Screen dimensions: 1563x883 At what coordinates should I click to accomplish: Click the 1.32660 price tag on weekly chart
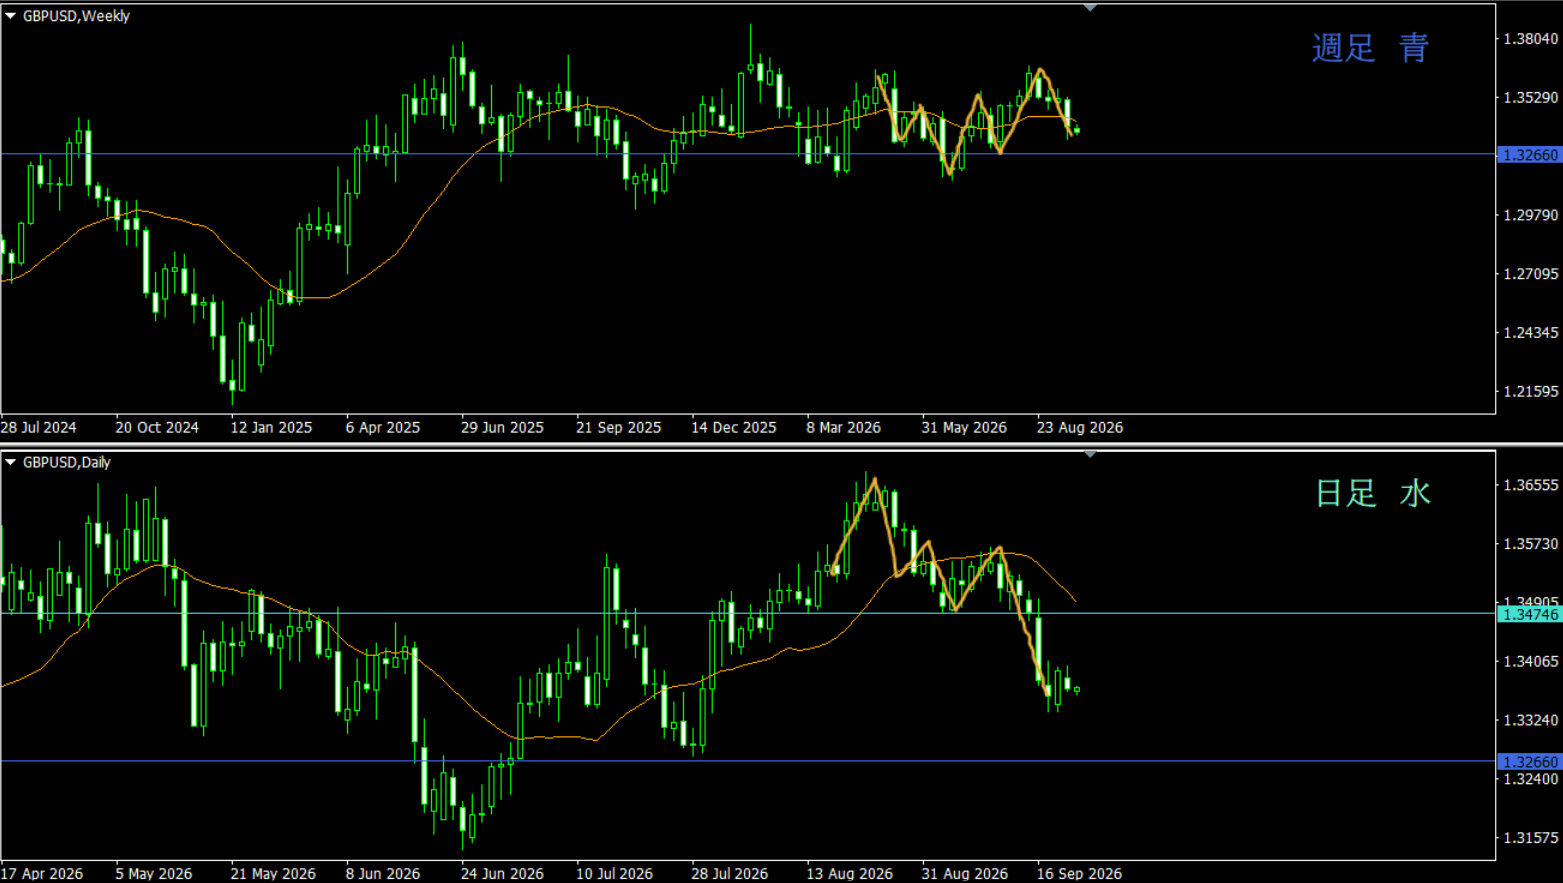pyautogui.click(x=1530, y=155)
